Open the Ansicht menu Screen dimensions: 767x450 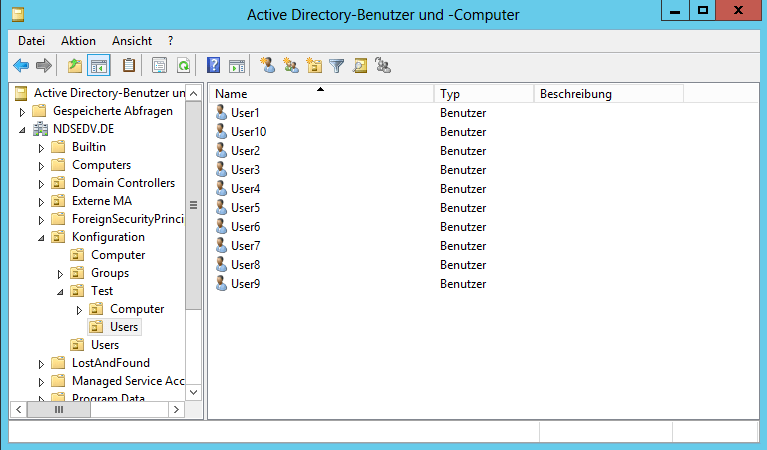click(x=132, y=41)
